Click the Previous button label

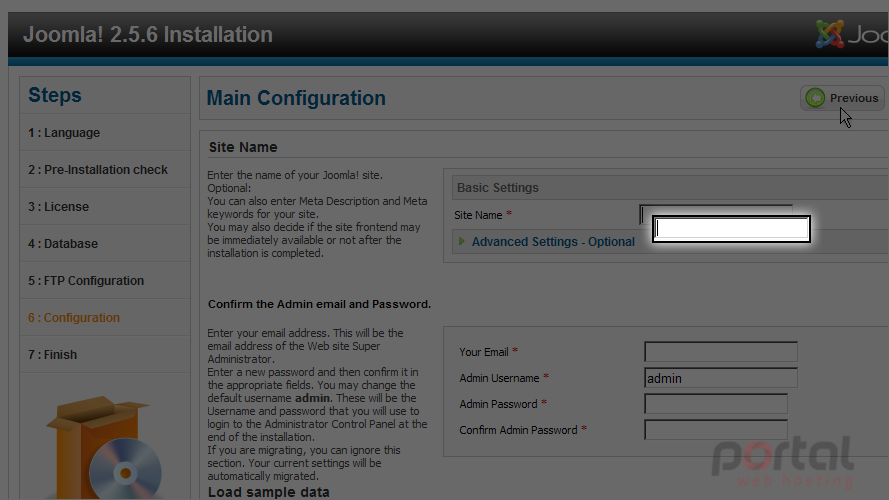point(854,98)
